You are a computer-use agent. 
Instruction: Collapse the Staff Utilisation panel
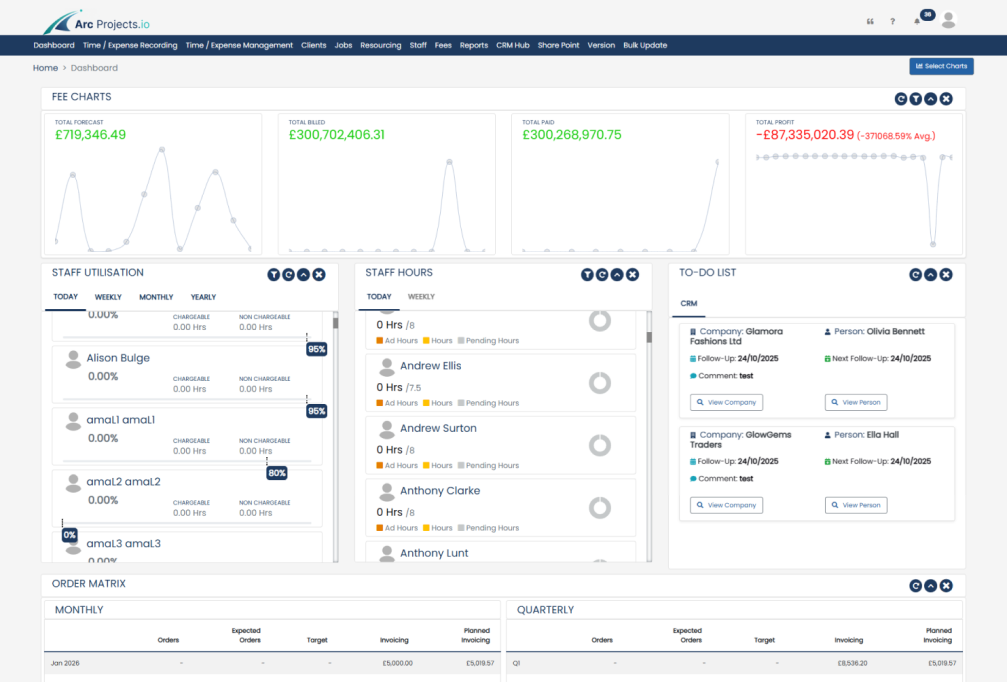(304, 275)
